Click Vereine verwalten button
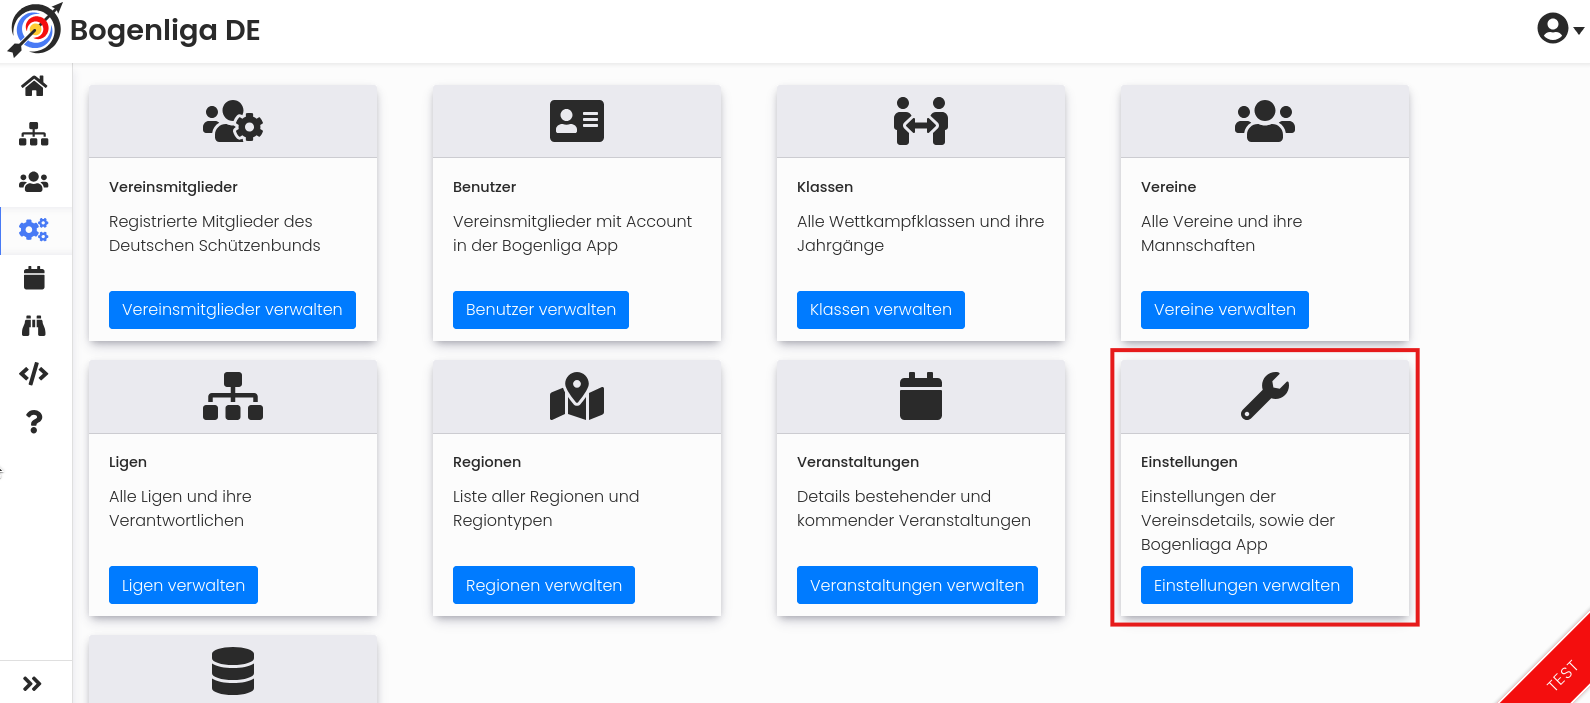Screen dimensions: 1590x703 point(1225,310)
